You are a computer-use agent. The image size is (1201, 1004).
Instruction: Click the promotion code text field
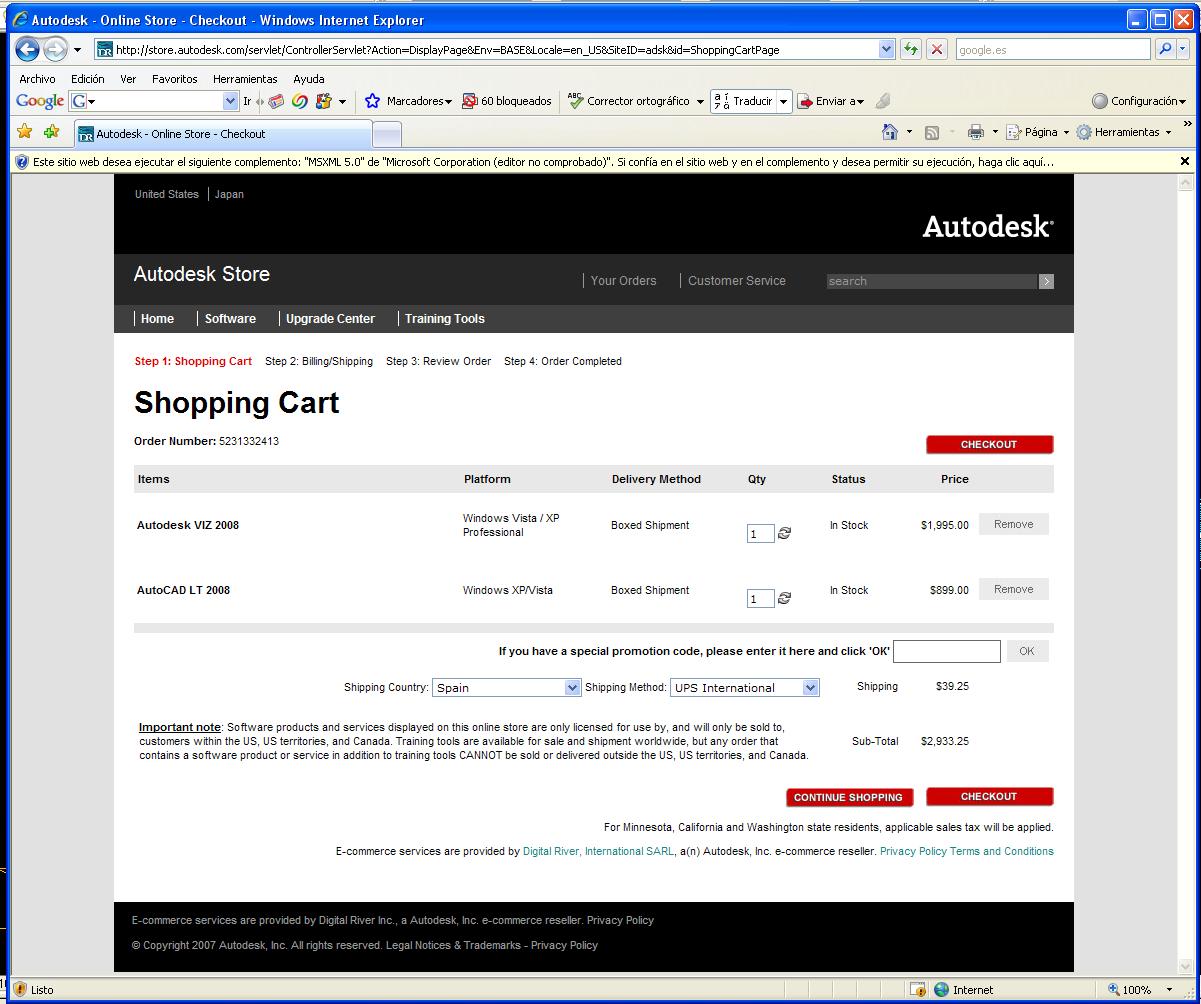[x=946, y=651]
